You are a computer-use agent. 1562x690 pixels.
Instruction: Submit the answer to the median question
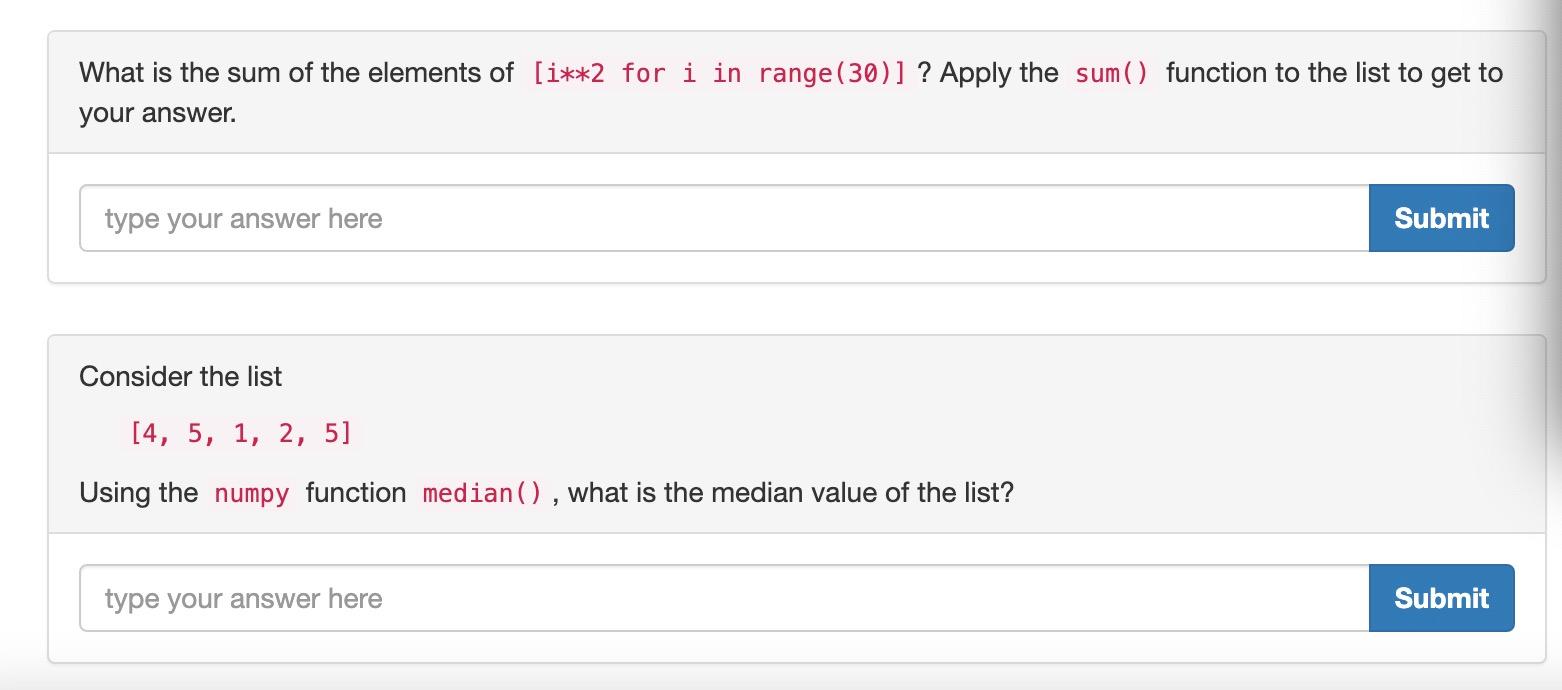tap(1441, 598)
